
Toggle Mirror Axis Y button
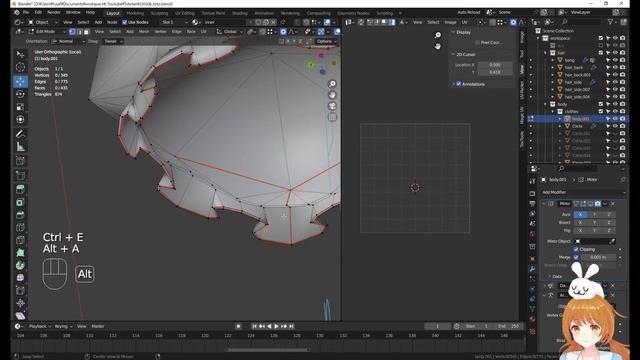594,214
